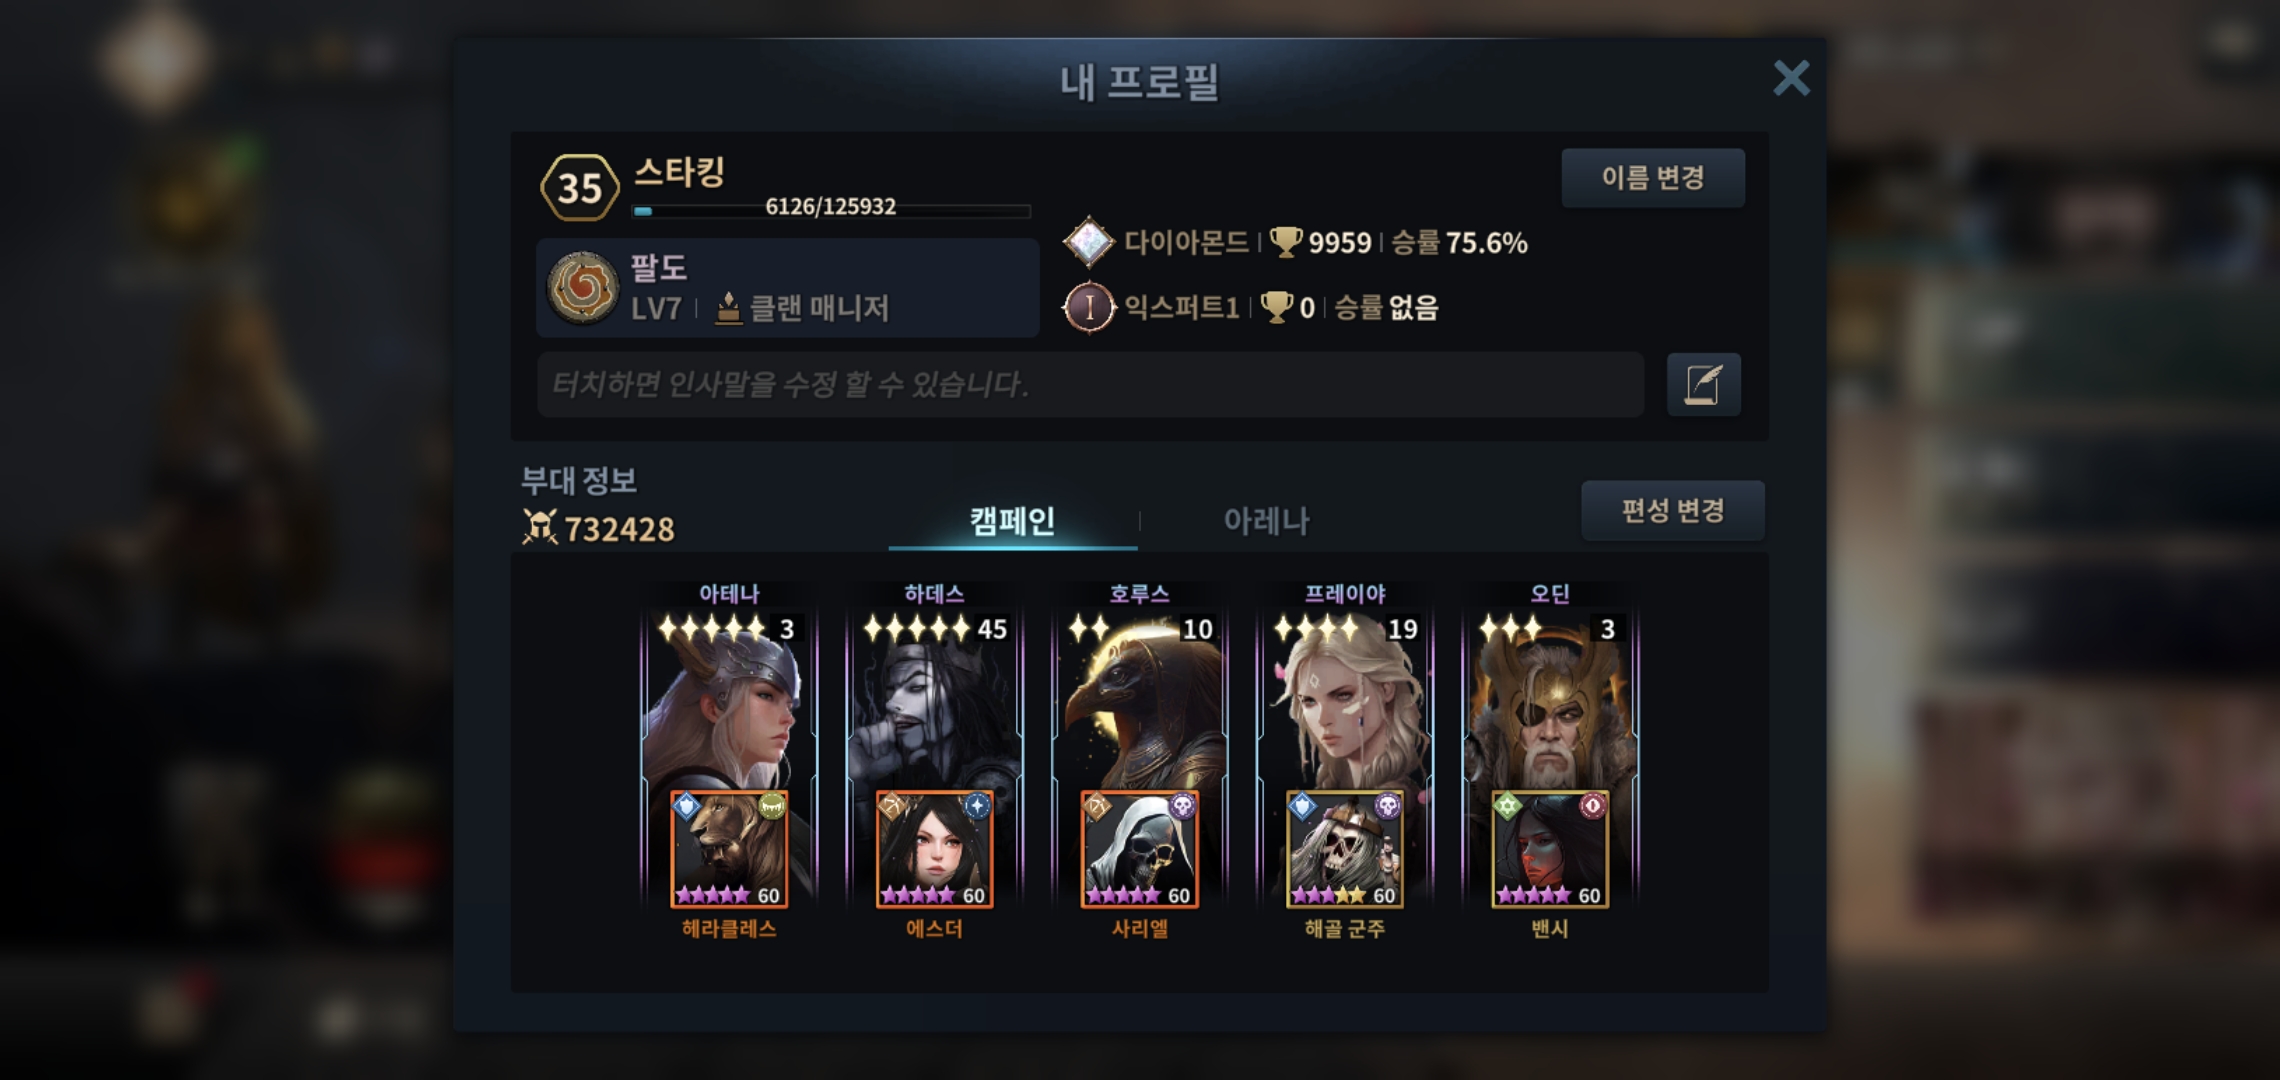The height and width of the screenshot is (1080, 2280).
Task: Click the 헤라클레스 unit thumbnail
Action: (729, 849)
